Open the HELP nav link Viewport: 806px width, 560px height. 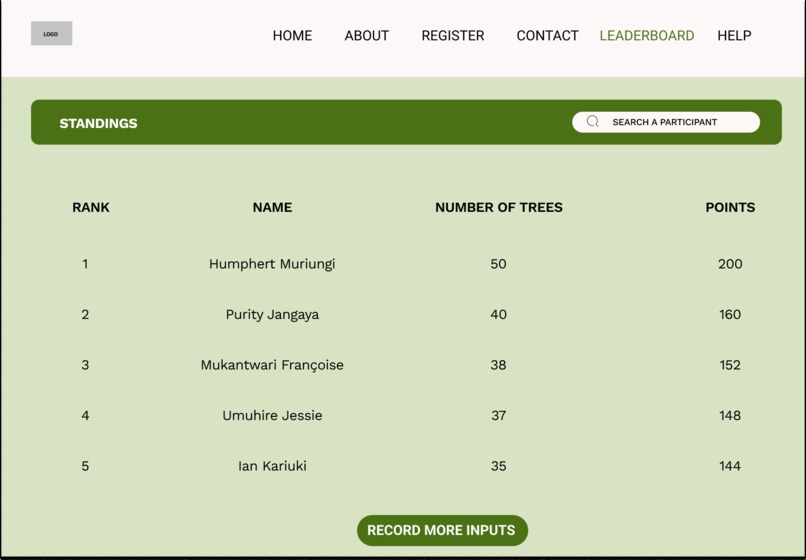(734, 35)
